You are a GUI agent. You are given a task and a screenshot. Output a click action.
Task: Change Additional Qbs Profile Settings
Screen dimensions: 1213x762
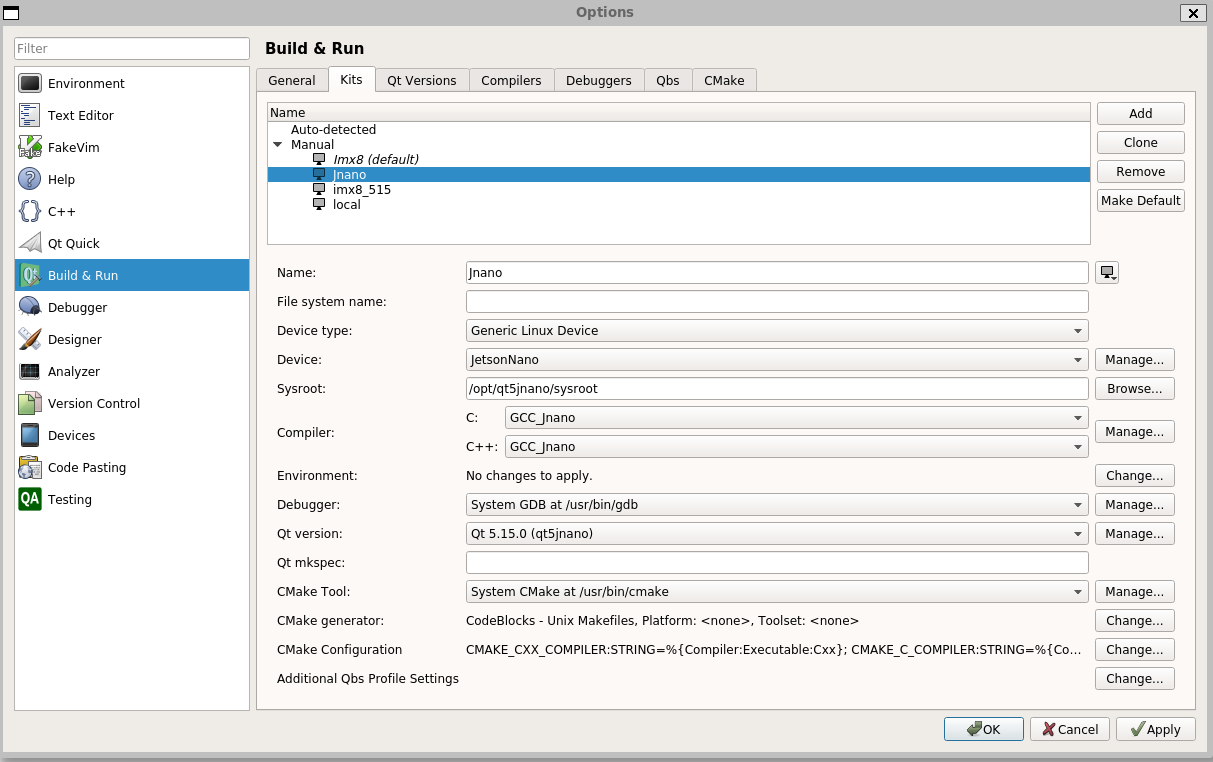pyautogui.click(x=1135, y=679)
